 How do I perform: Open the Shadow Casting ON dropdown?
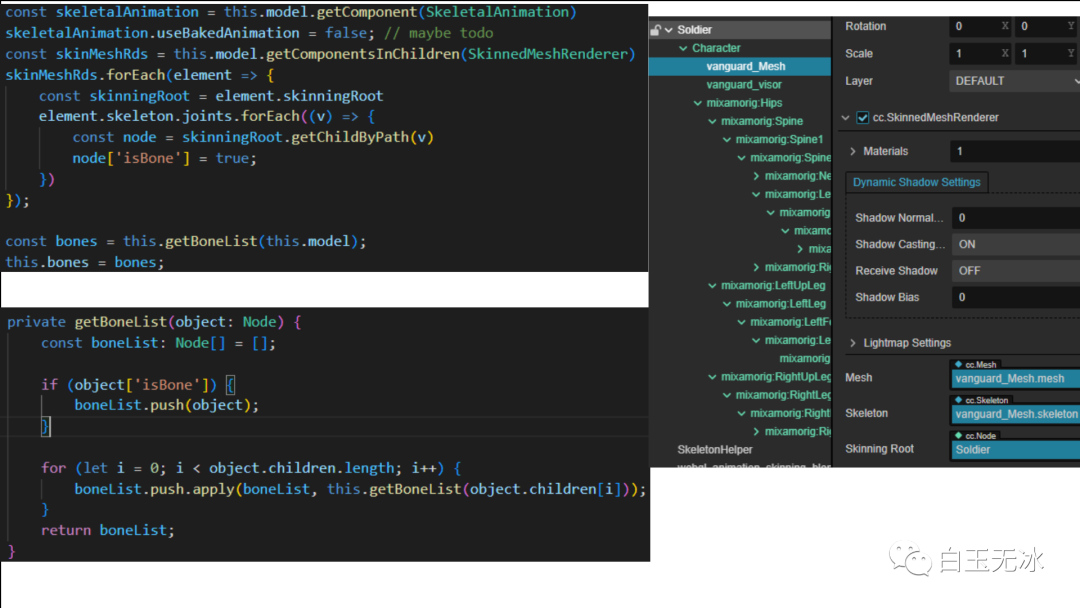click(x=1016, y=244)
